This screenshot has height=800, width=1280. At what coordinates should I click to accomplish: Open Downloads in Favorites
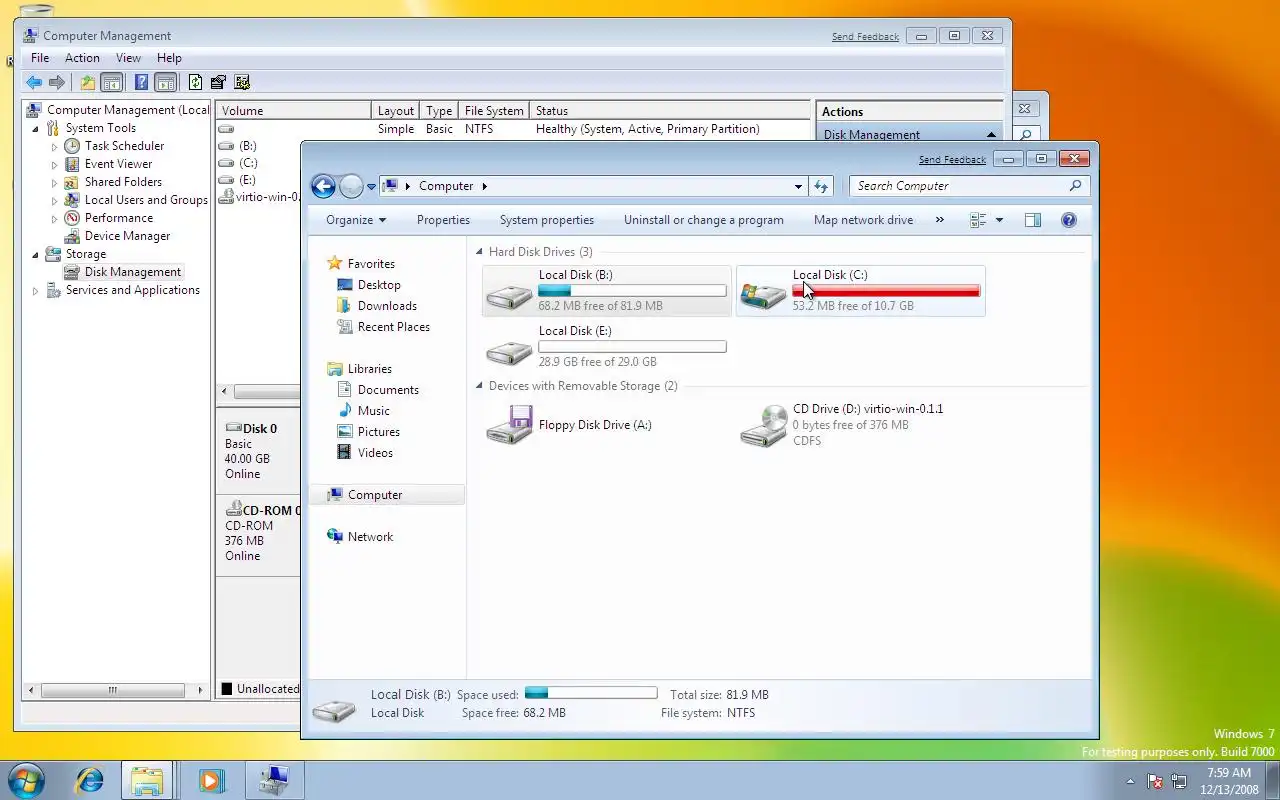click(x=387, y=306)
